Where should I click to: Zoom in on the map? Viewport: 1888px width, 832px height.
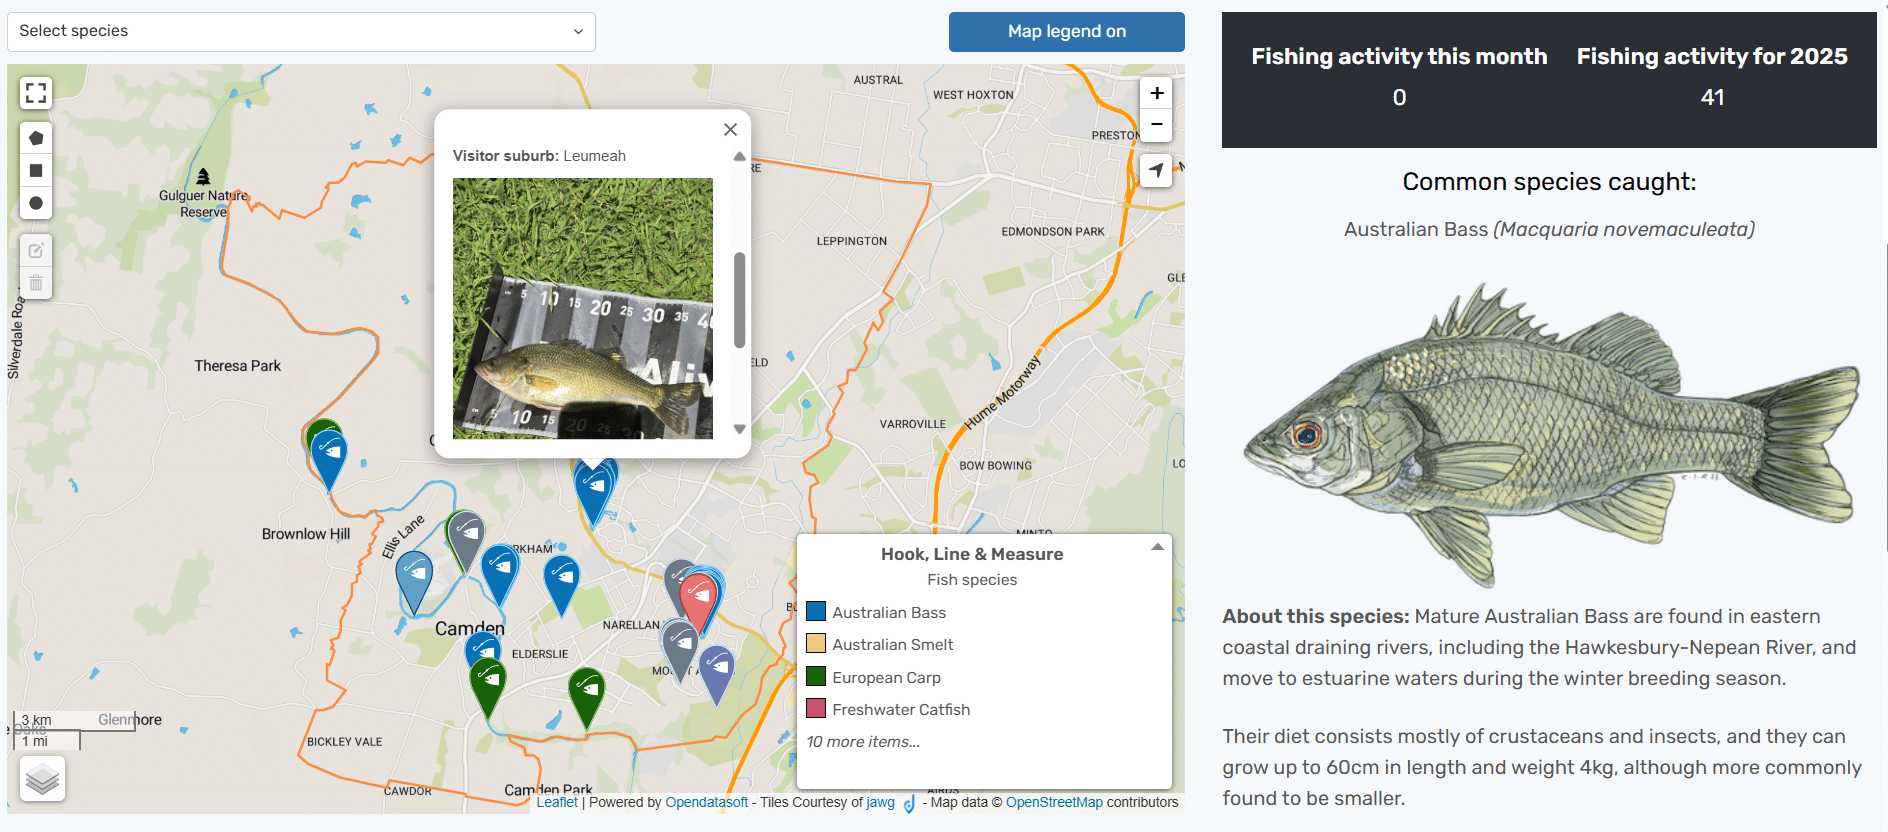(x=1156, y=93)
